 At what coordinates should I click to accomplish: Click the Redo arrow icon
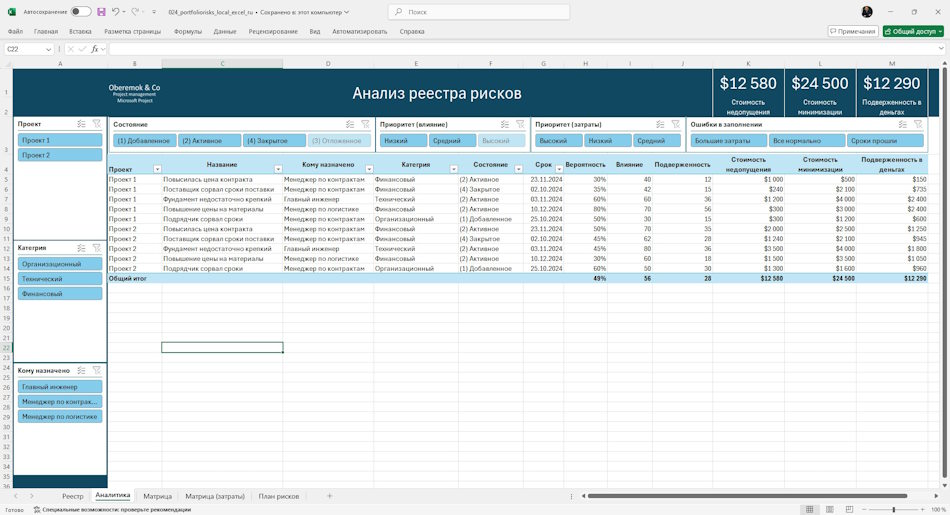[135, 12]
